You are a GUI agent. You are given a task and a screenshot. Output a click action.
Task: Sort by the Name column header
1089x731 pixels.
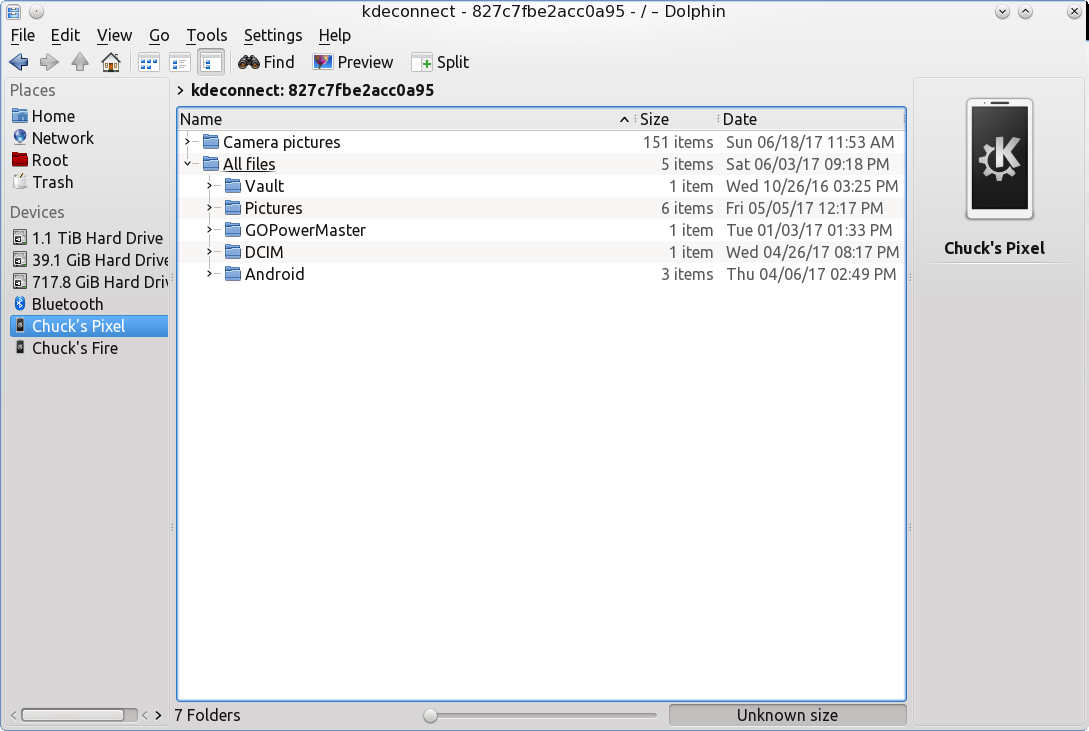coord(406,119)
